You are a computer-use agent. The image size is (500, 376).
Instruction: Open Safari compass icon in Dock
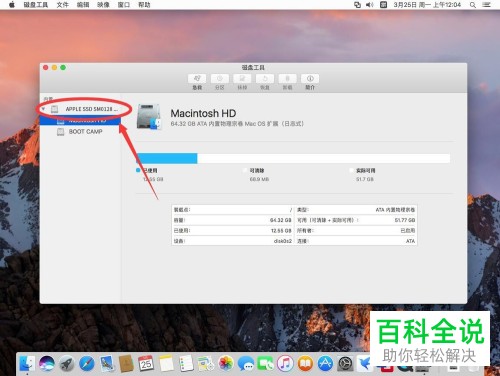87,363
